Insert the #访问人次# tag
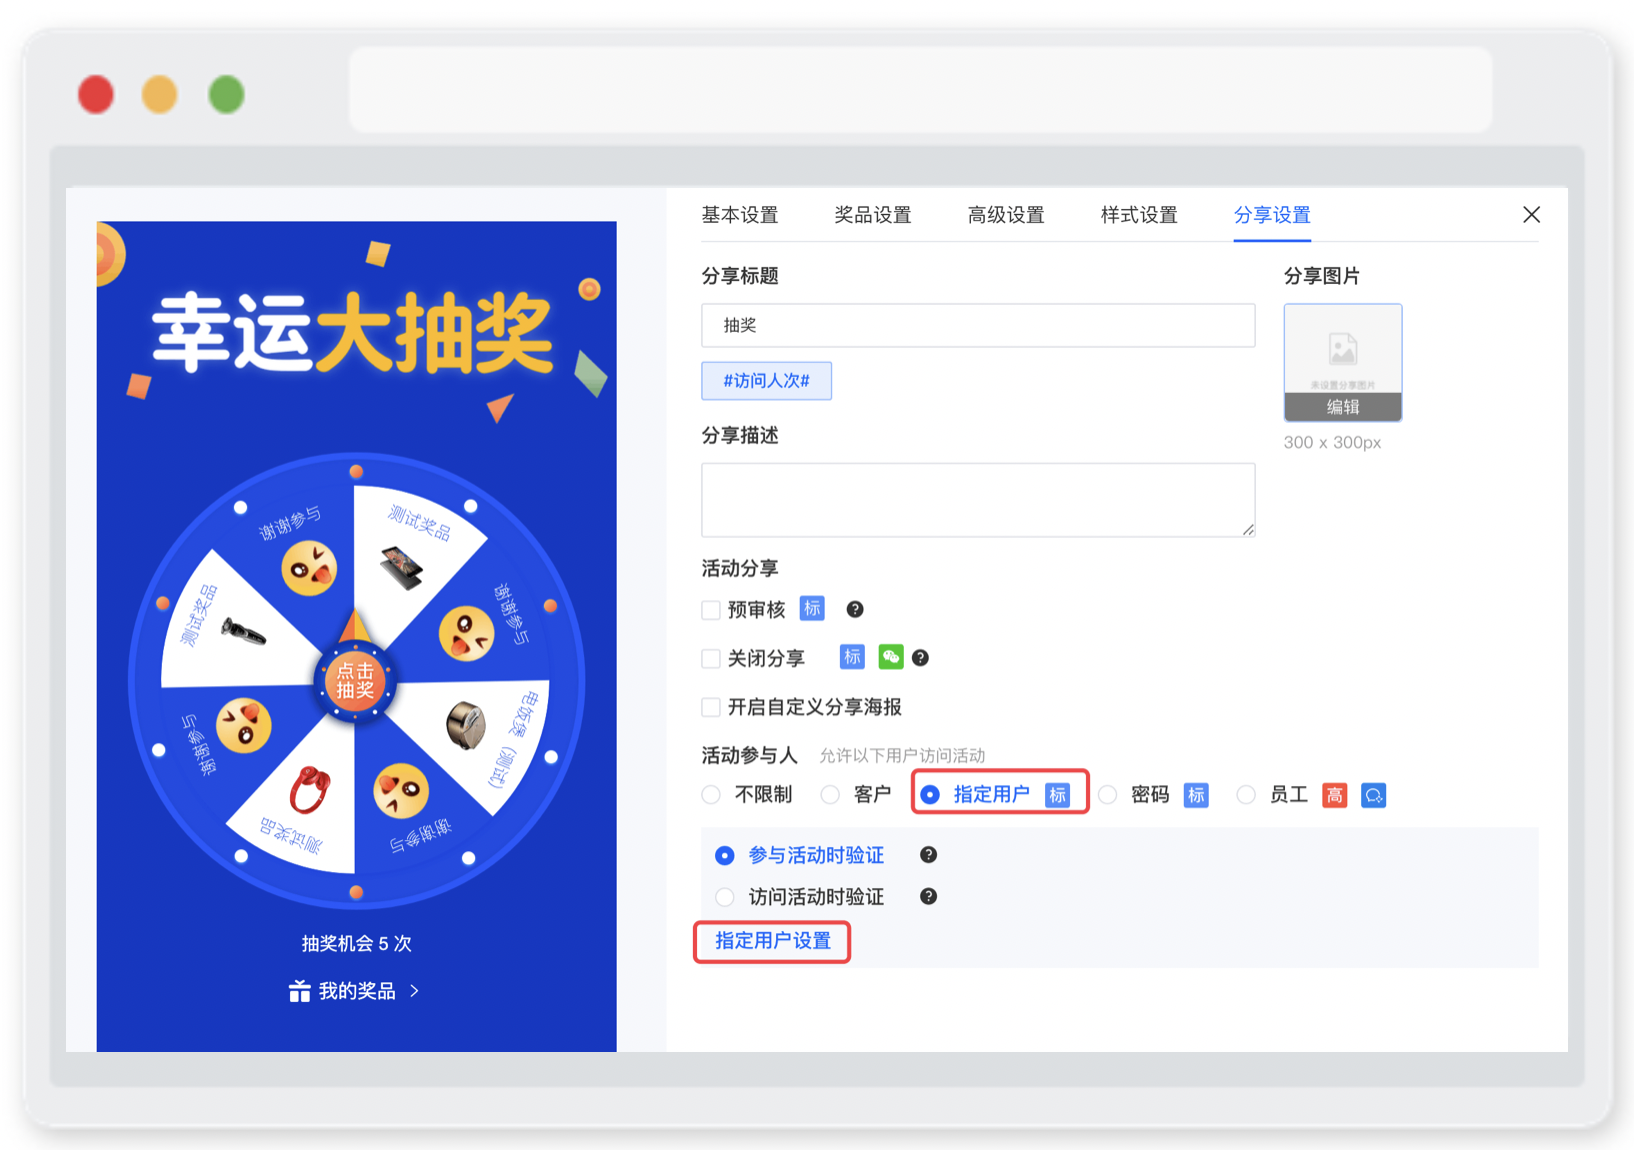This screenshot has height=1150, width=1634. 766,381
